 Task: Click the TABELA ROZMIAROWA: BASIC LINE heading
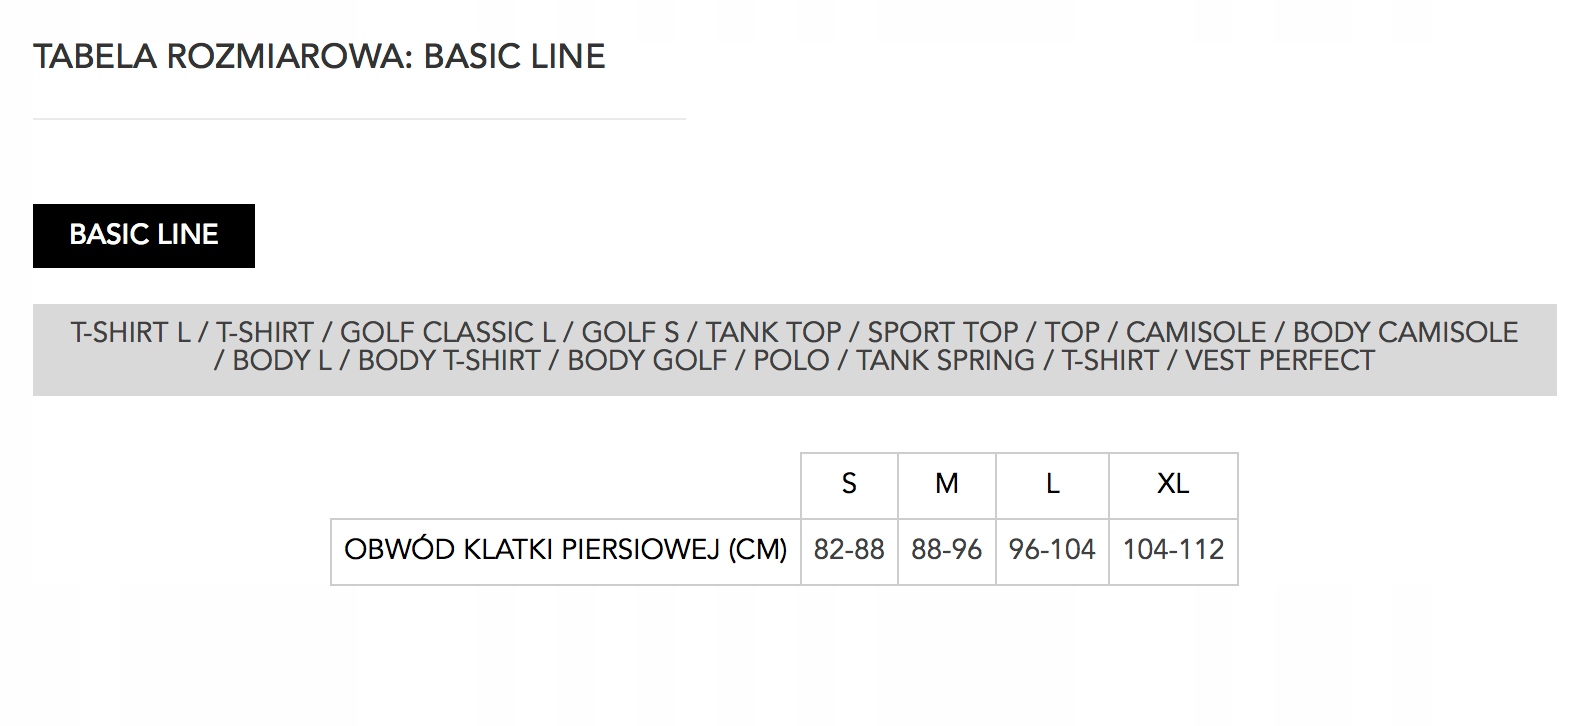point(319,57)
